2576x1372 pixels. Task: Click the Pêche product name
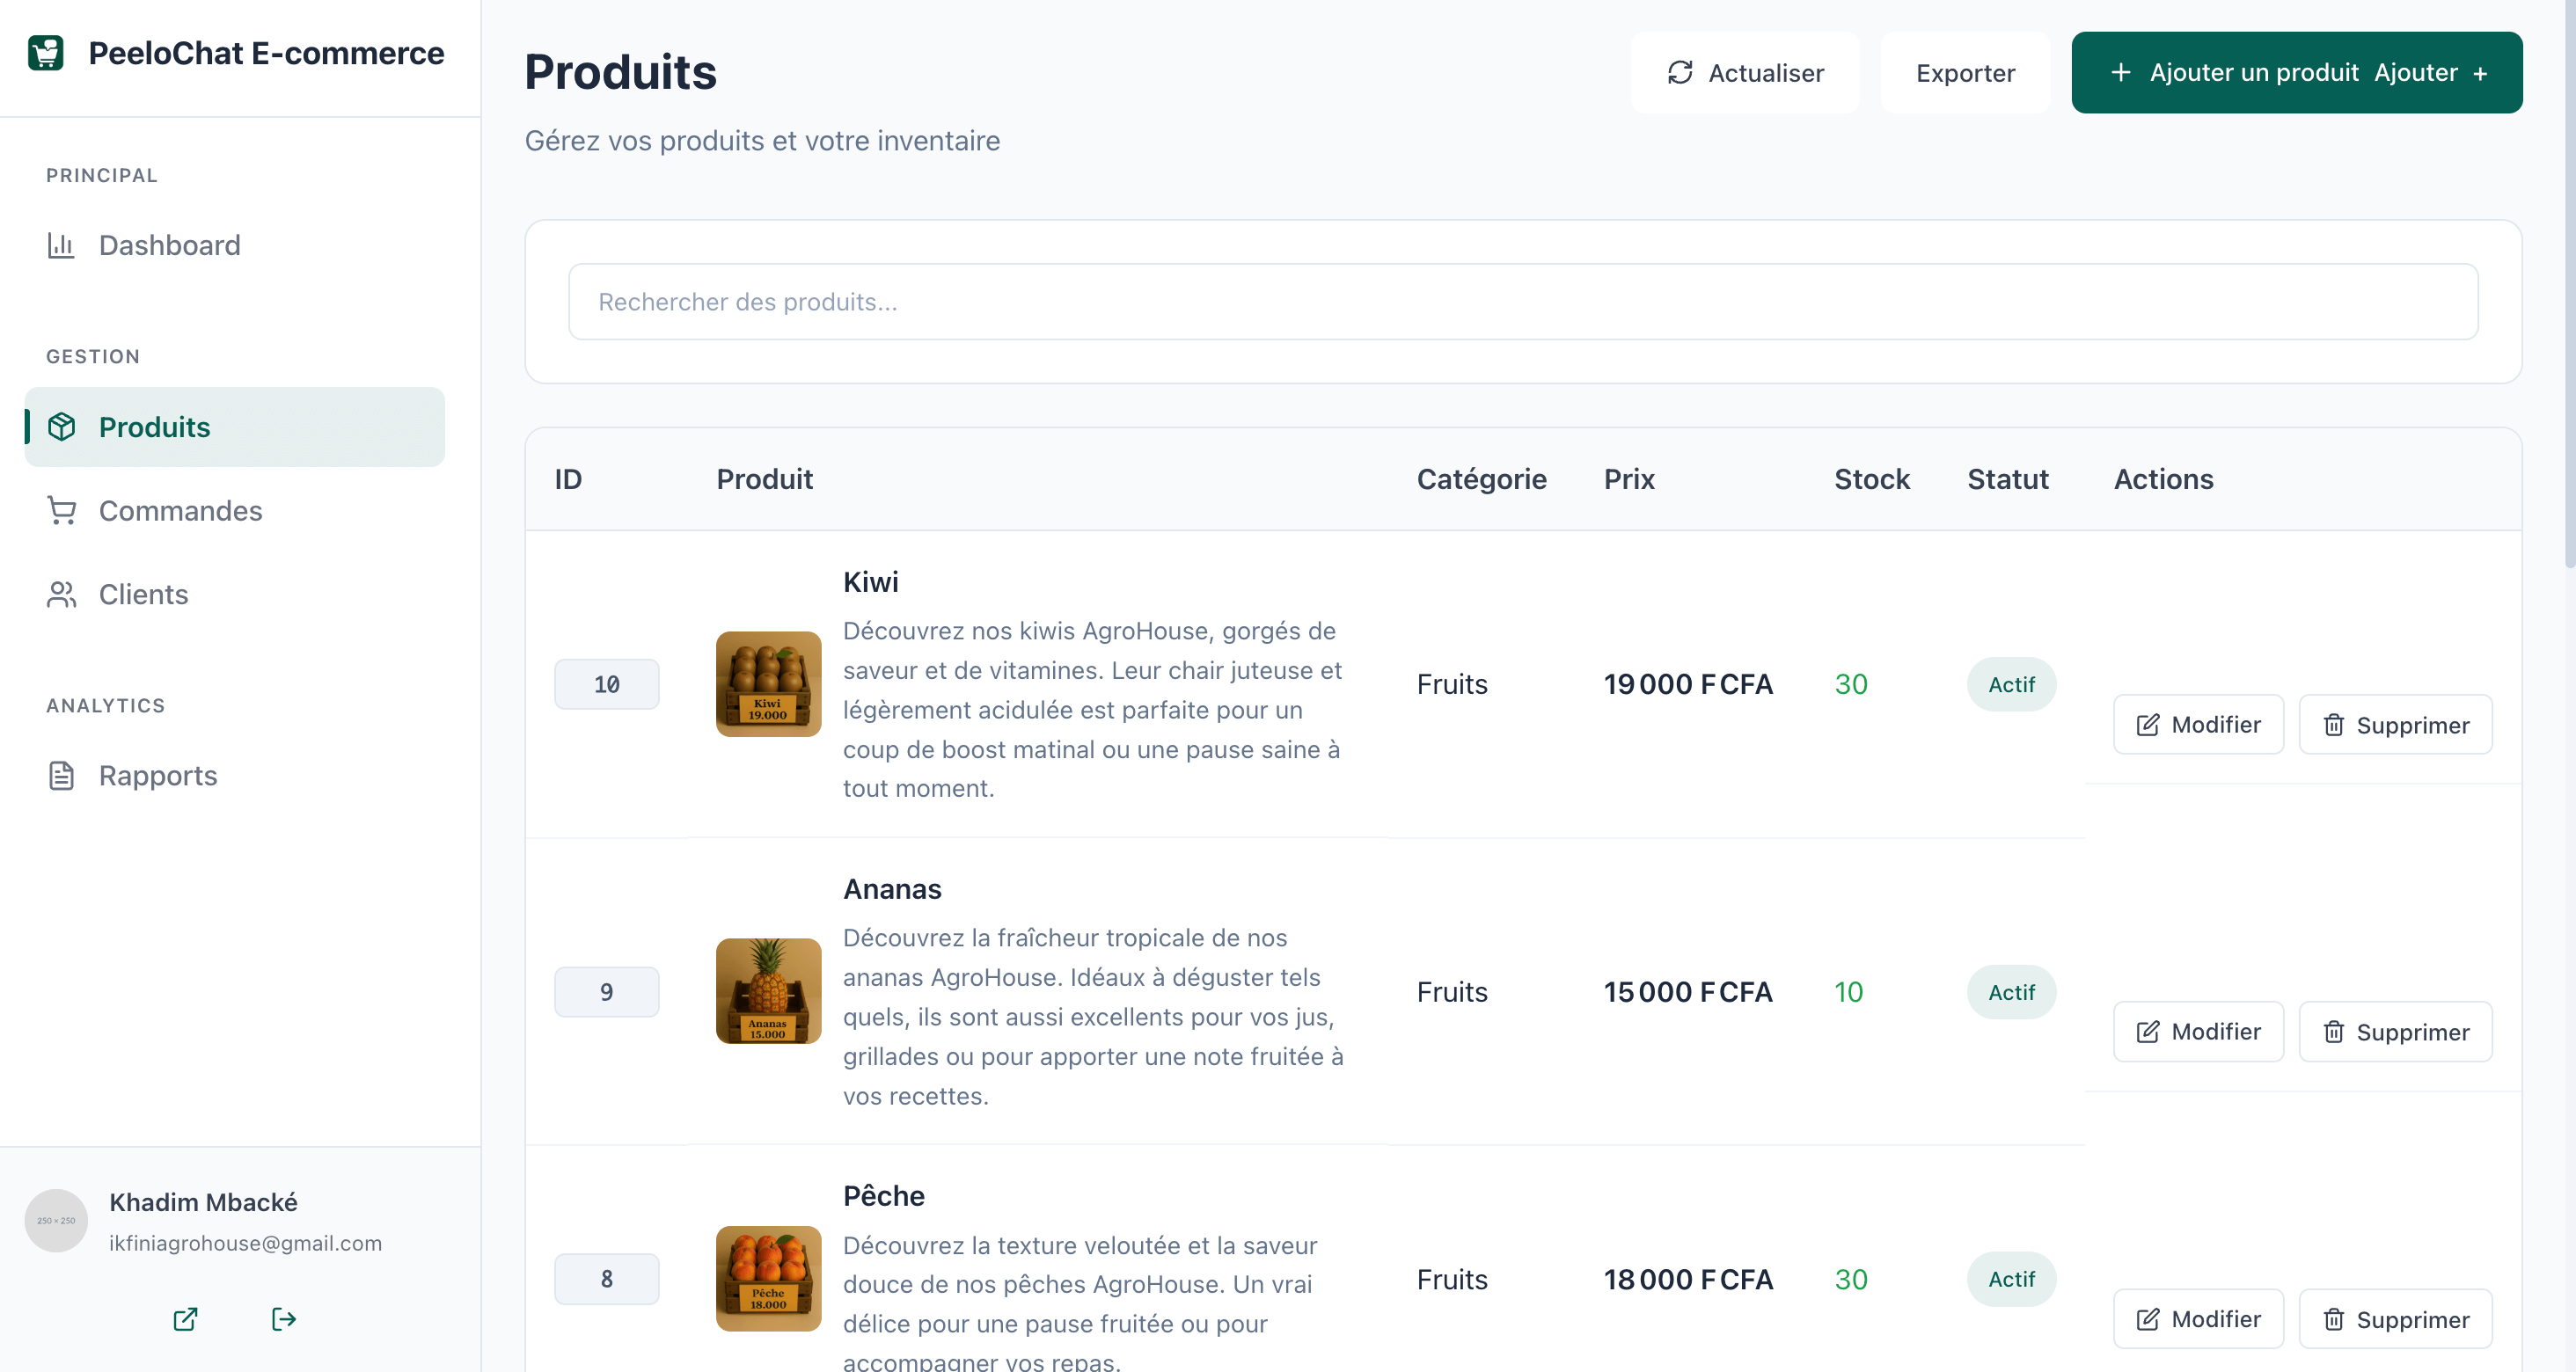883,1195
